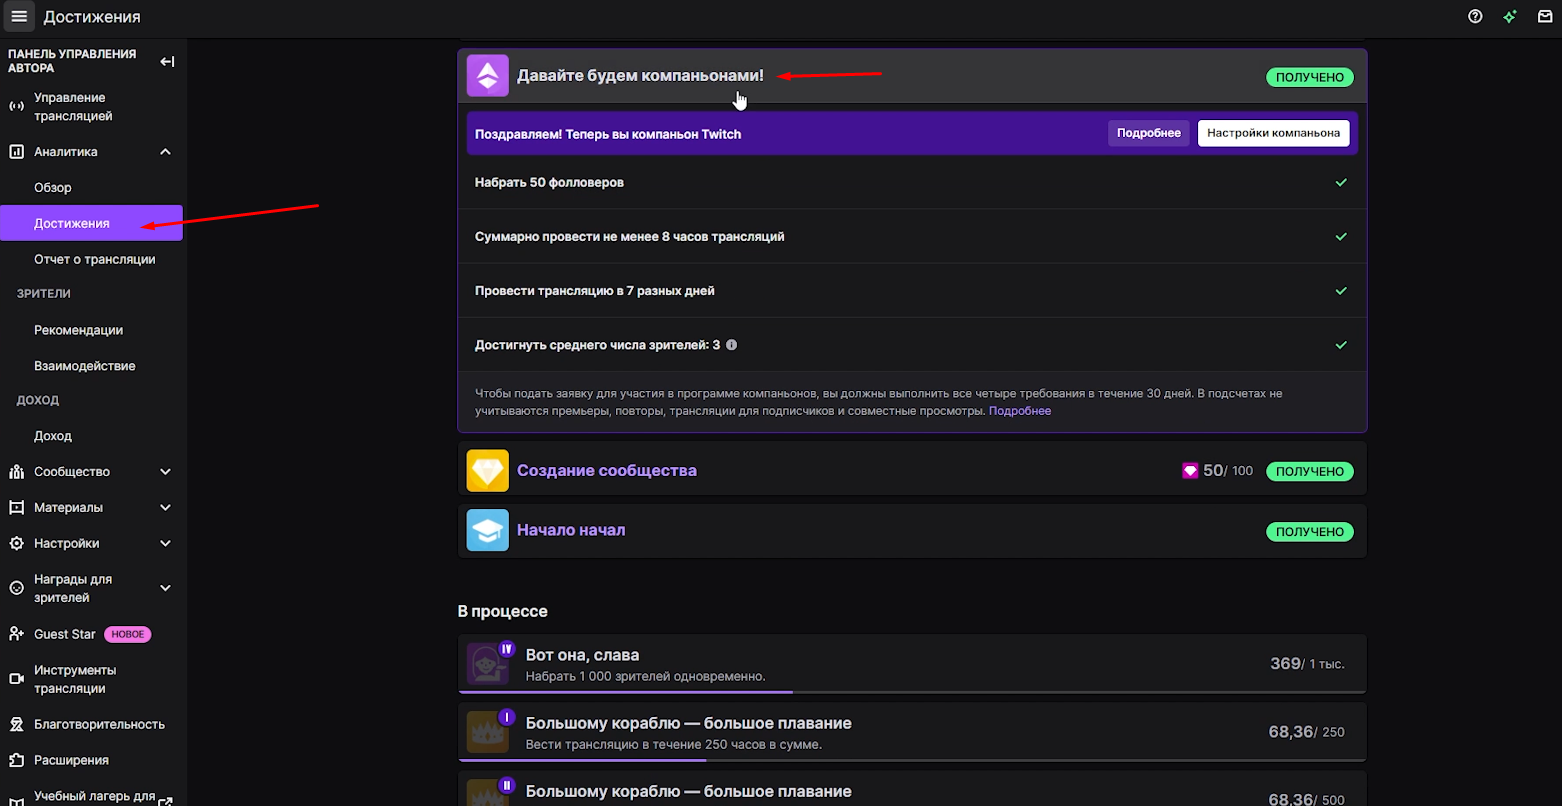Expand the Начало начал achievement
Viewport: 1562px width, 806px height.
pos(912,530)
